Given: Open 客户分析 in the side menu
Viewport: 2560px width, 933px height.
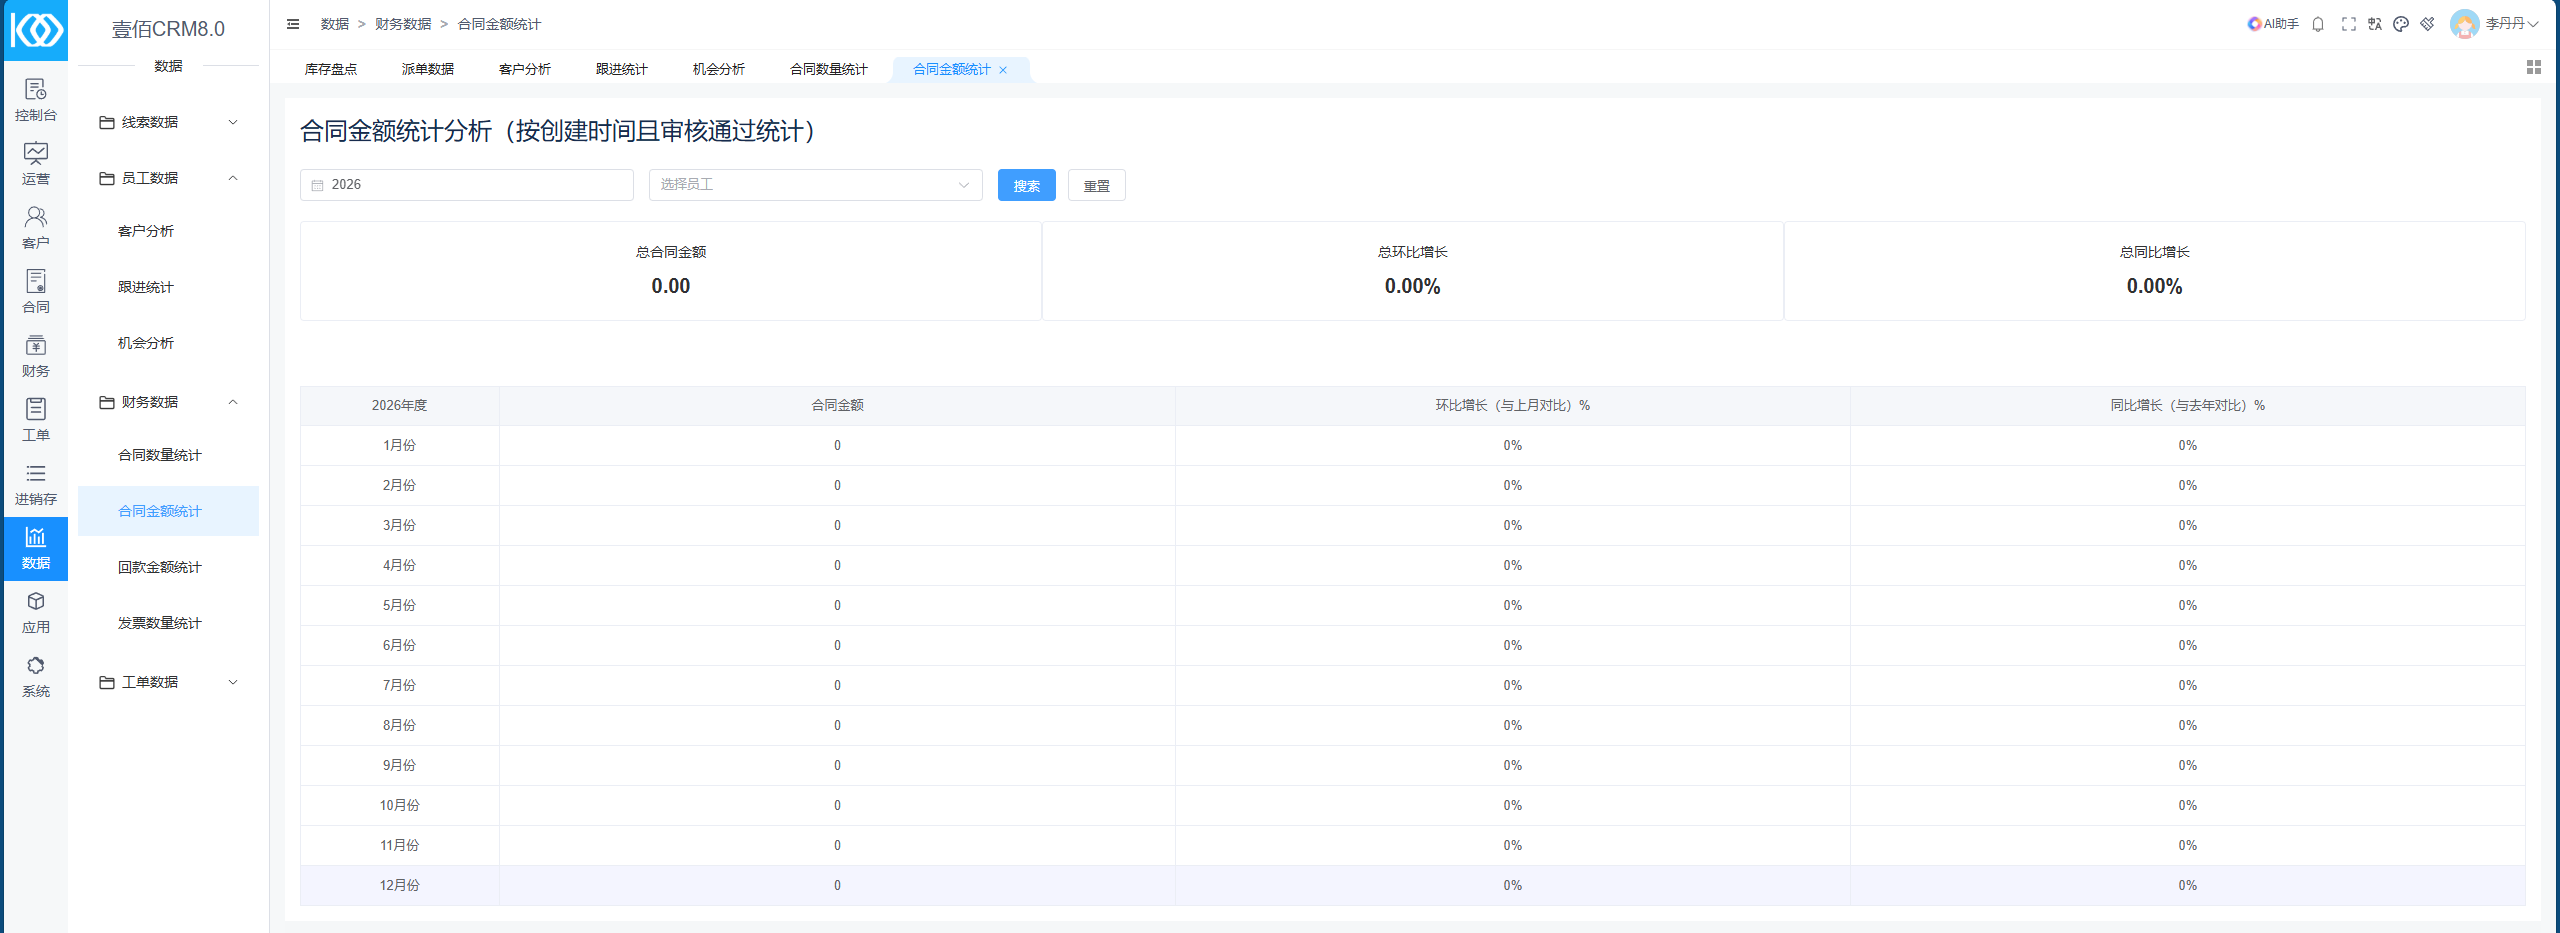Looking at the screenshot, I should click(x=168, y=231).
